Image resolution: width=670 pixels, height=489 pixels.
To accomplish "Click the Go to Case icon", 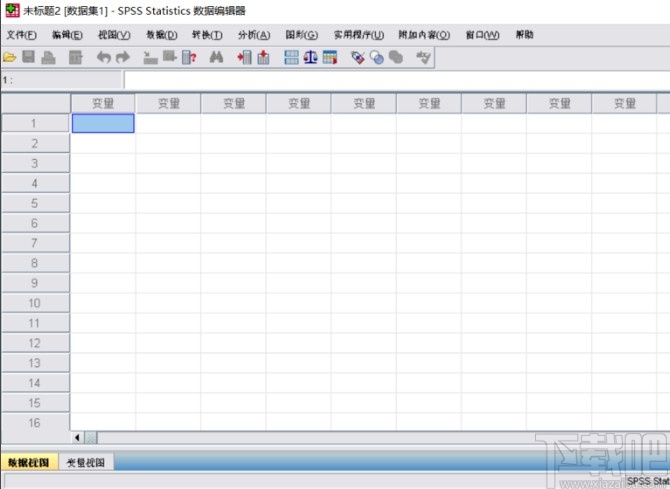I will (150, 57).
